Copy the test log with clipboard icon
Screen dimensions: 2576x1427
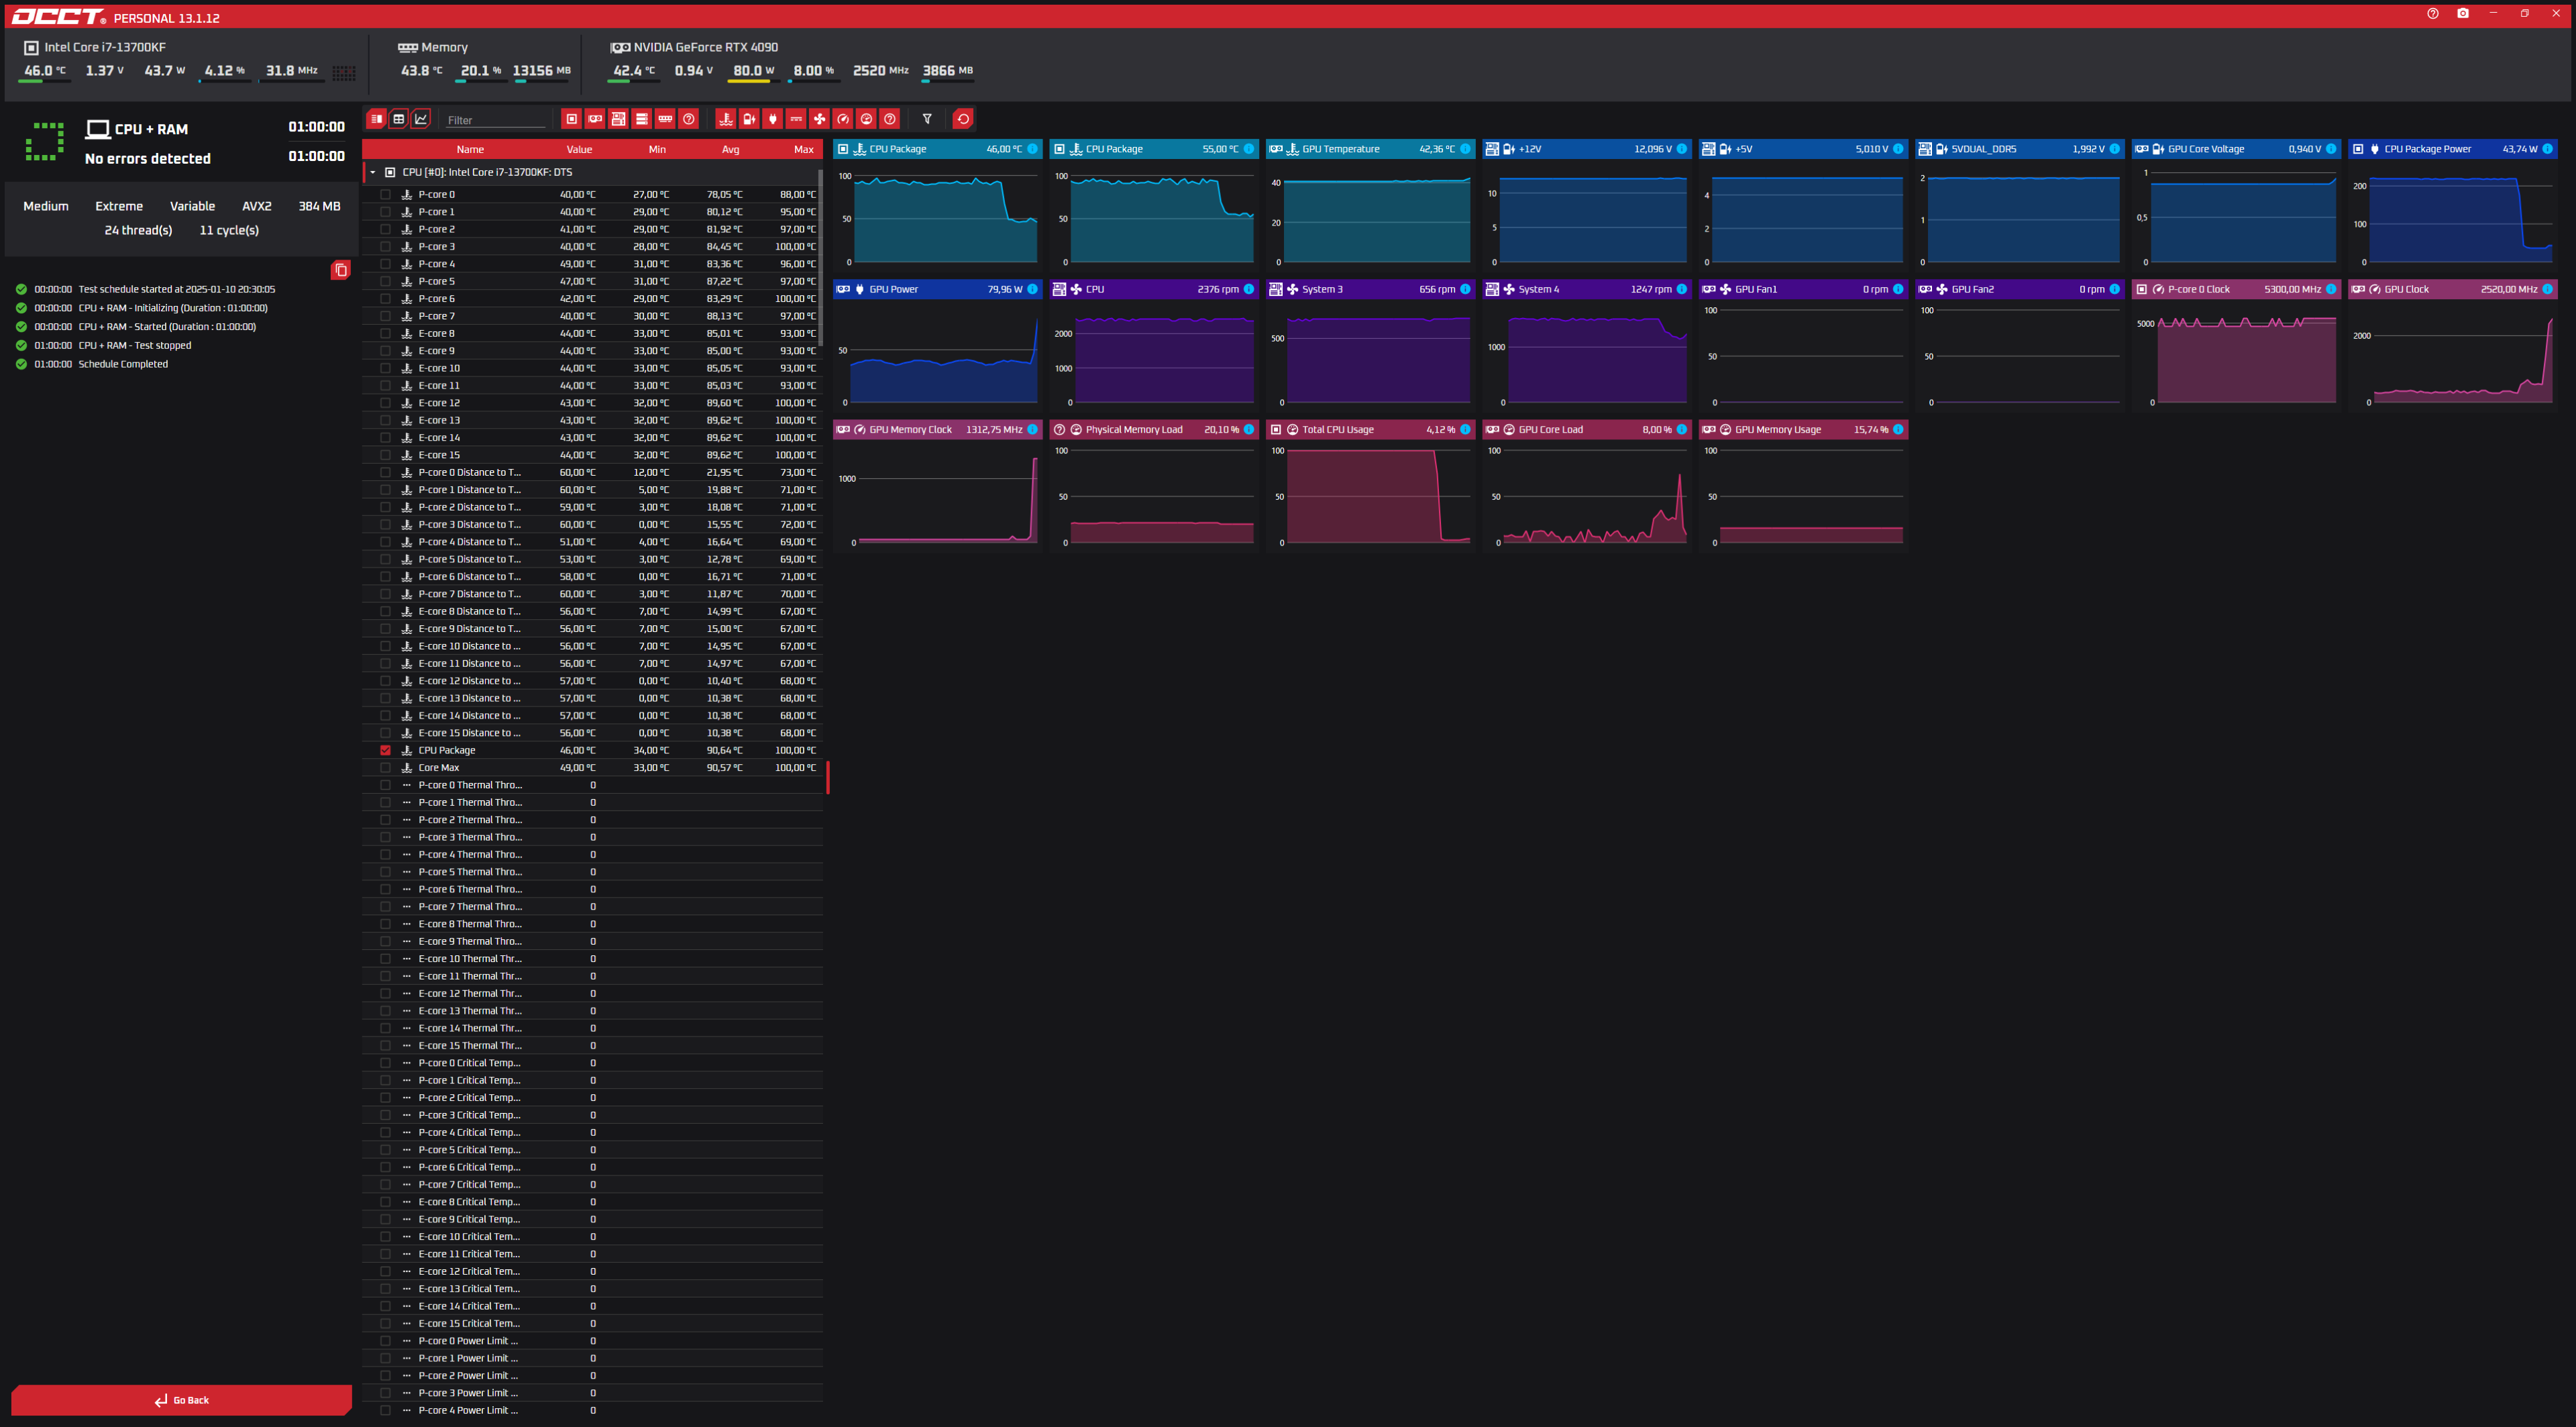point(340,270)
